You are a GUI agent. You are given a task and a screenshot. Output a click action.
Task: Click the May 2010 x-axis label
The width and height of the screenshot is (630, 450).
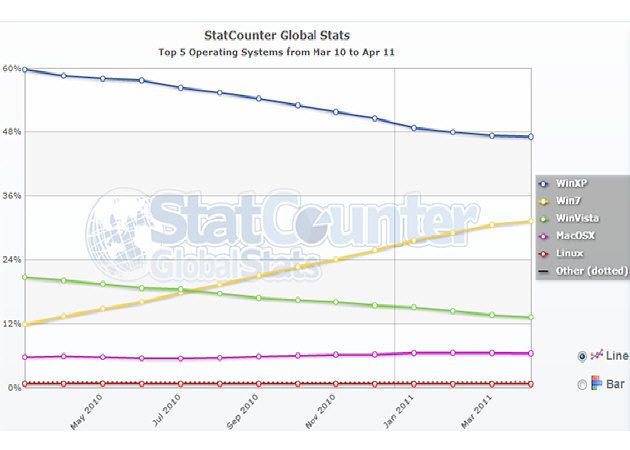point(86,413)
